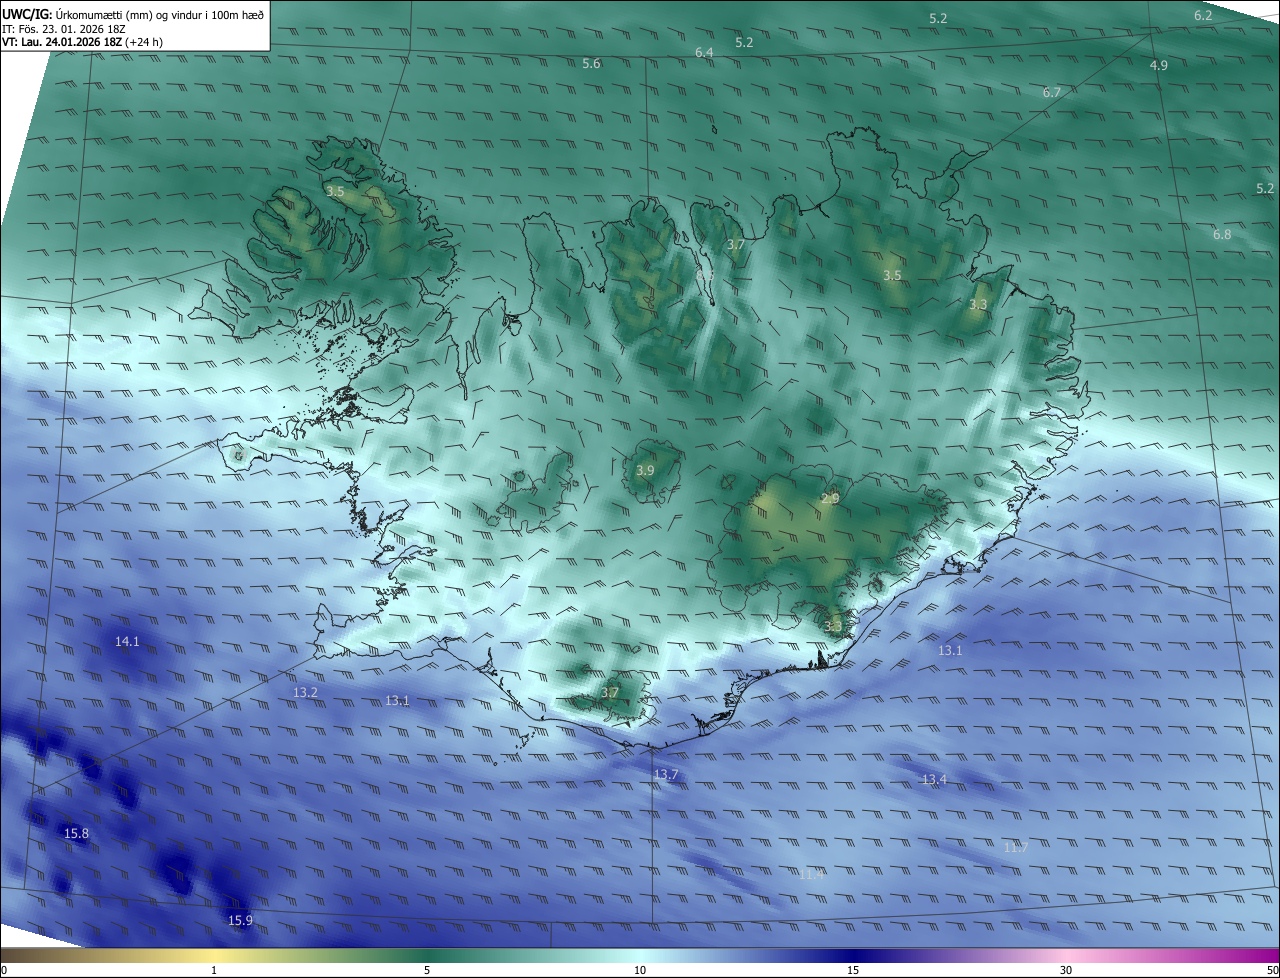
Task: Click the 6.2 value label on the map
Action: (x=1203, y=15)
